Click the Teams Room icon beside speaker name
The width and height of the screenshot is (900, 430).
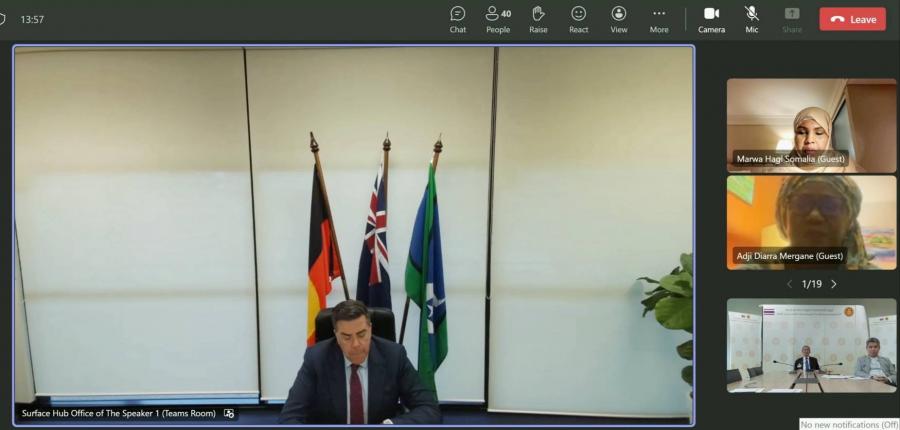pos(229,413)
